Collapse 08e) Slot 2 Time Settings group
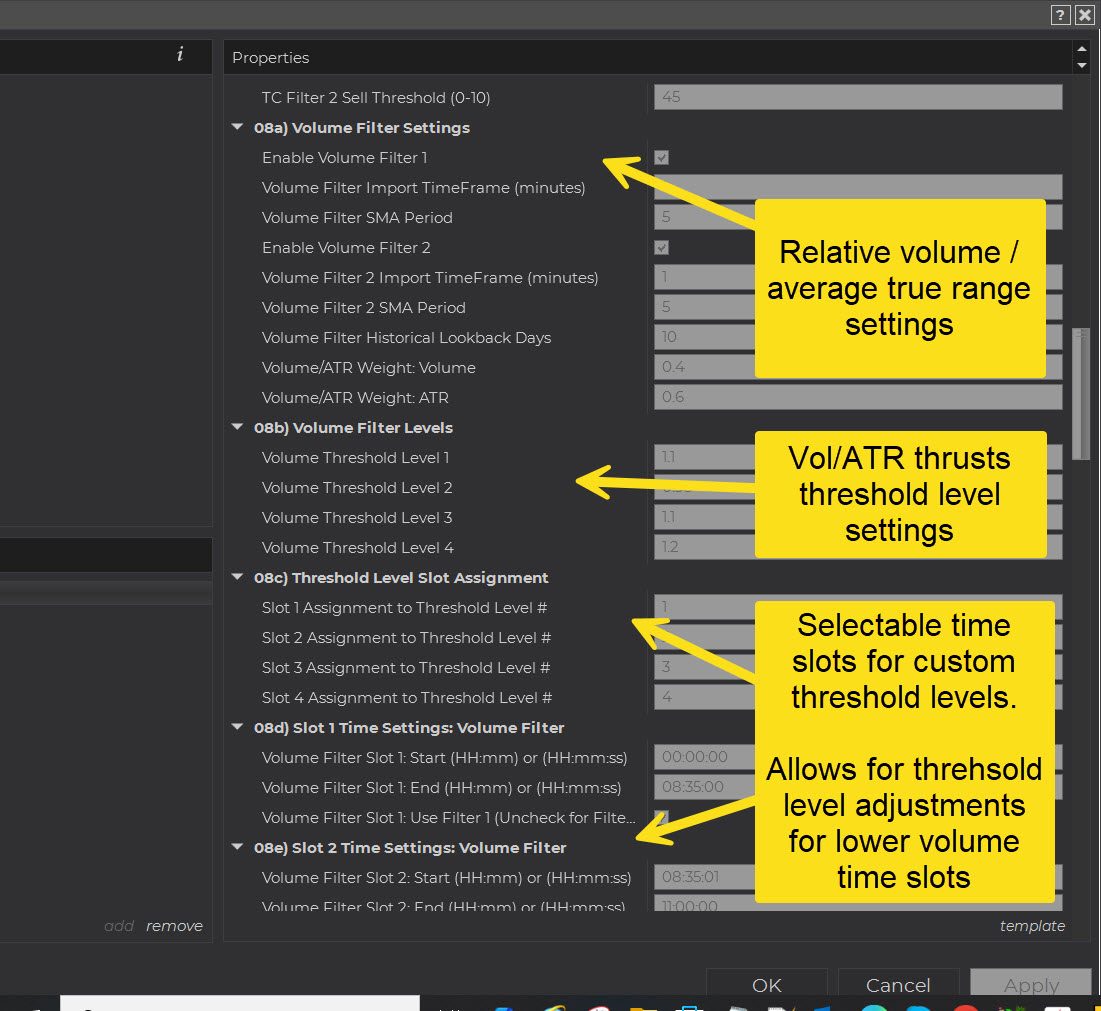 click(x=238, y=848)
